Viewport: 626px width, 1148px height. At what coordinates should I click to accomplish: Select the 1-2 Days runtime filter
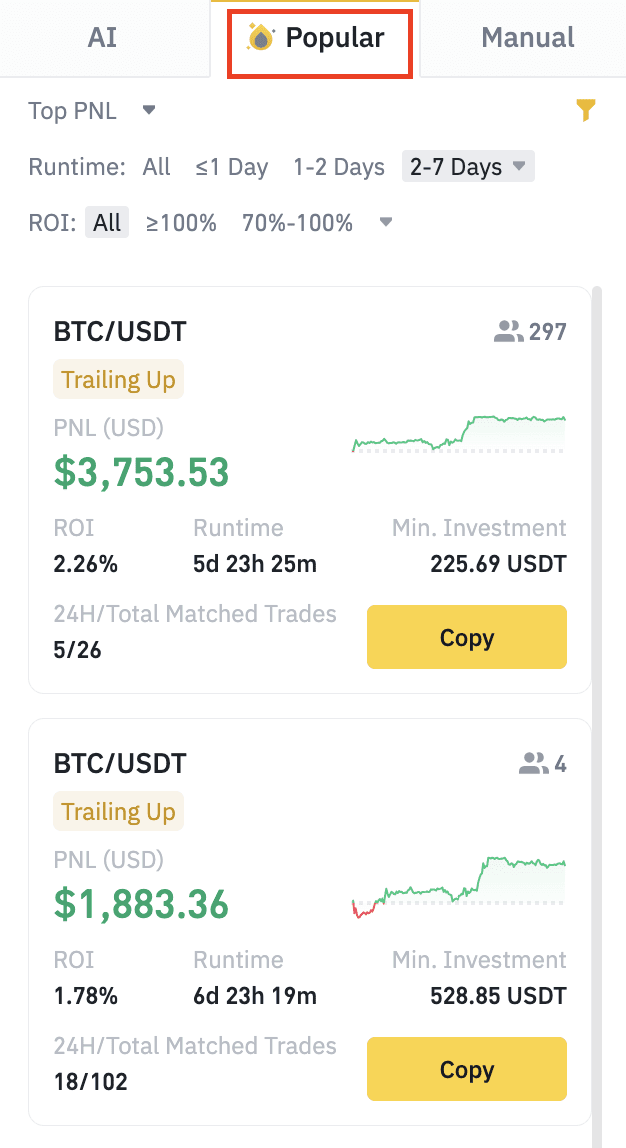point(338,167)
